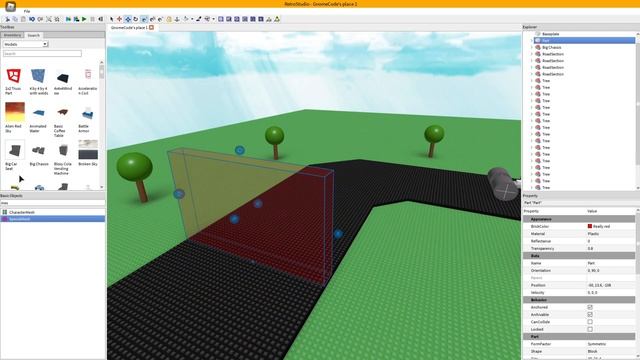Choose the Rotate circular-arrow tool
Viewport: 640px width, 360px height.
(x=136, y=19)
